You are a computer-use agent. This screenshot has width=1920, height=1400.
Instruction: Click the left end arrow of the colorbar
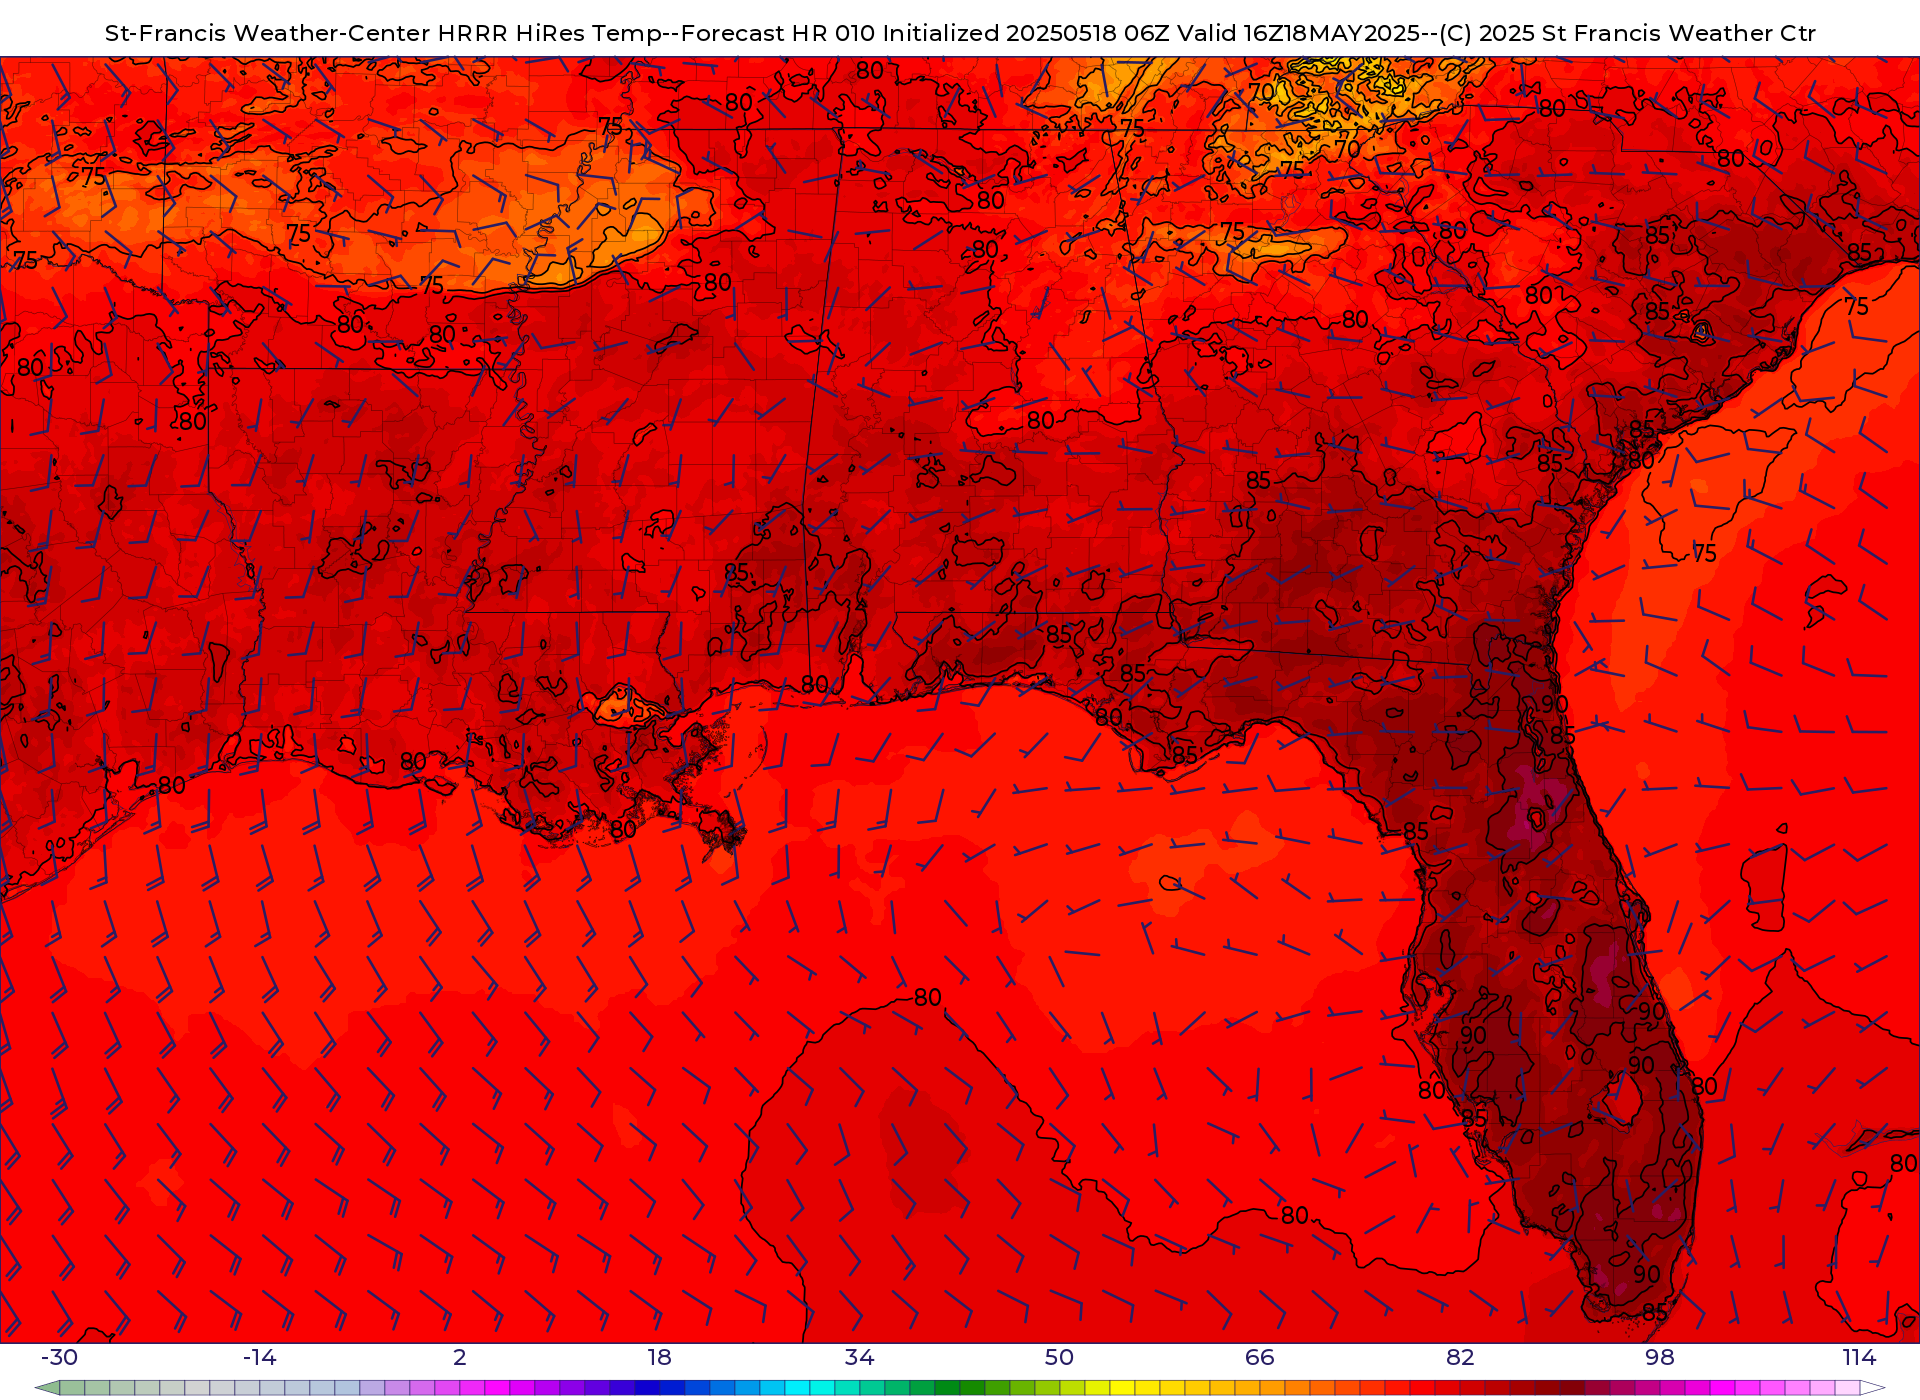coord(47,1388)
